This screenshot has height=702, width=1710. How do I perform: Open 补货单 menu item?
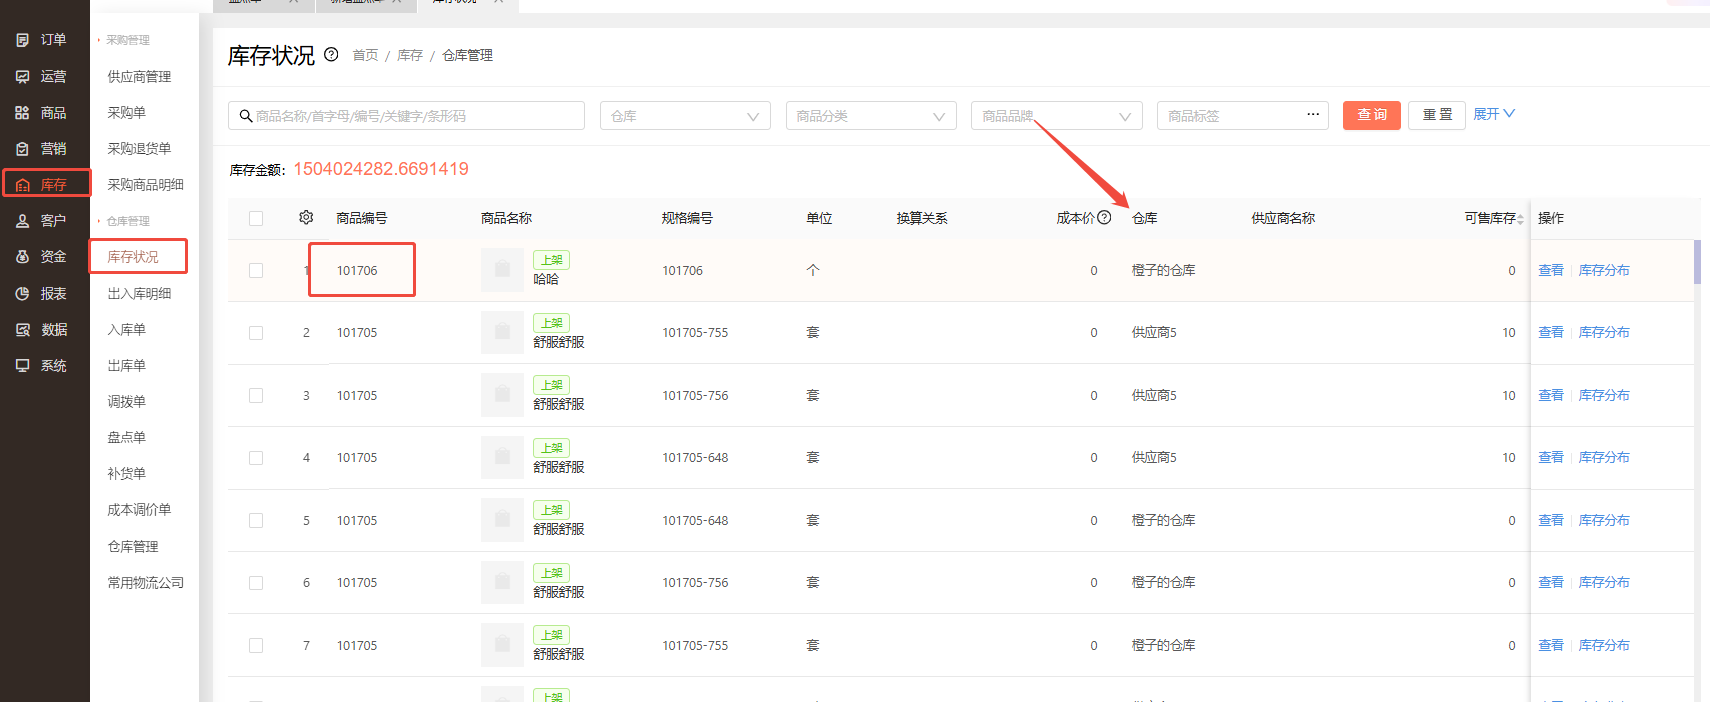tap(126, 473)
